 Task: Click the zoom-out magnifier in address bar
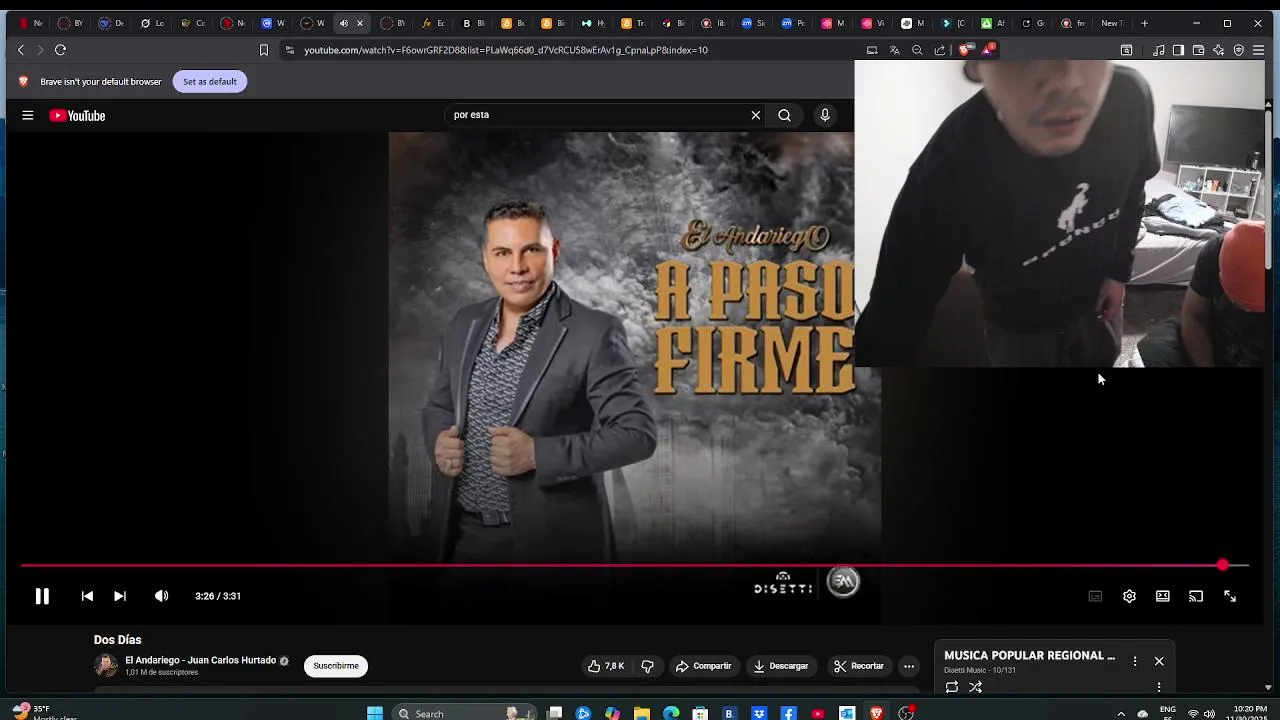917,50
